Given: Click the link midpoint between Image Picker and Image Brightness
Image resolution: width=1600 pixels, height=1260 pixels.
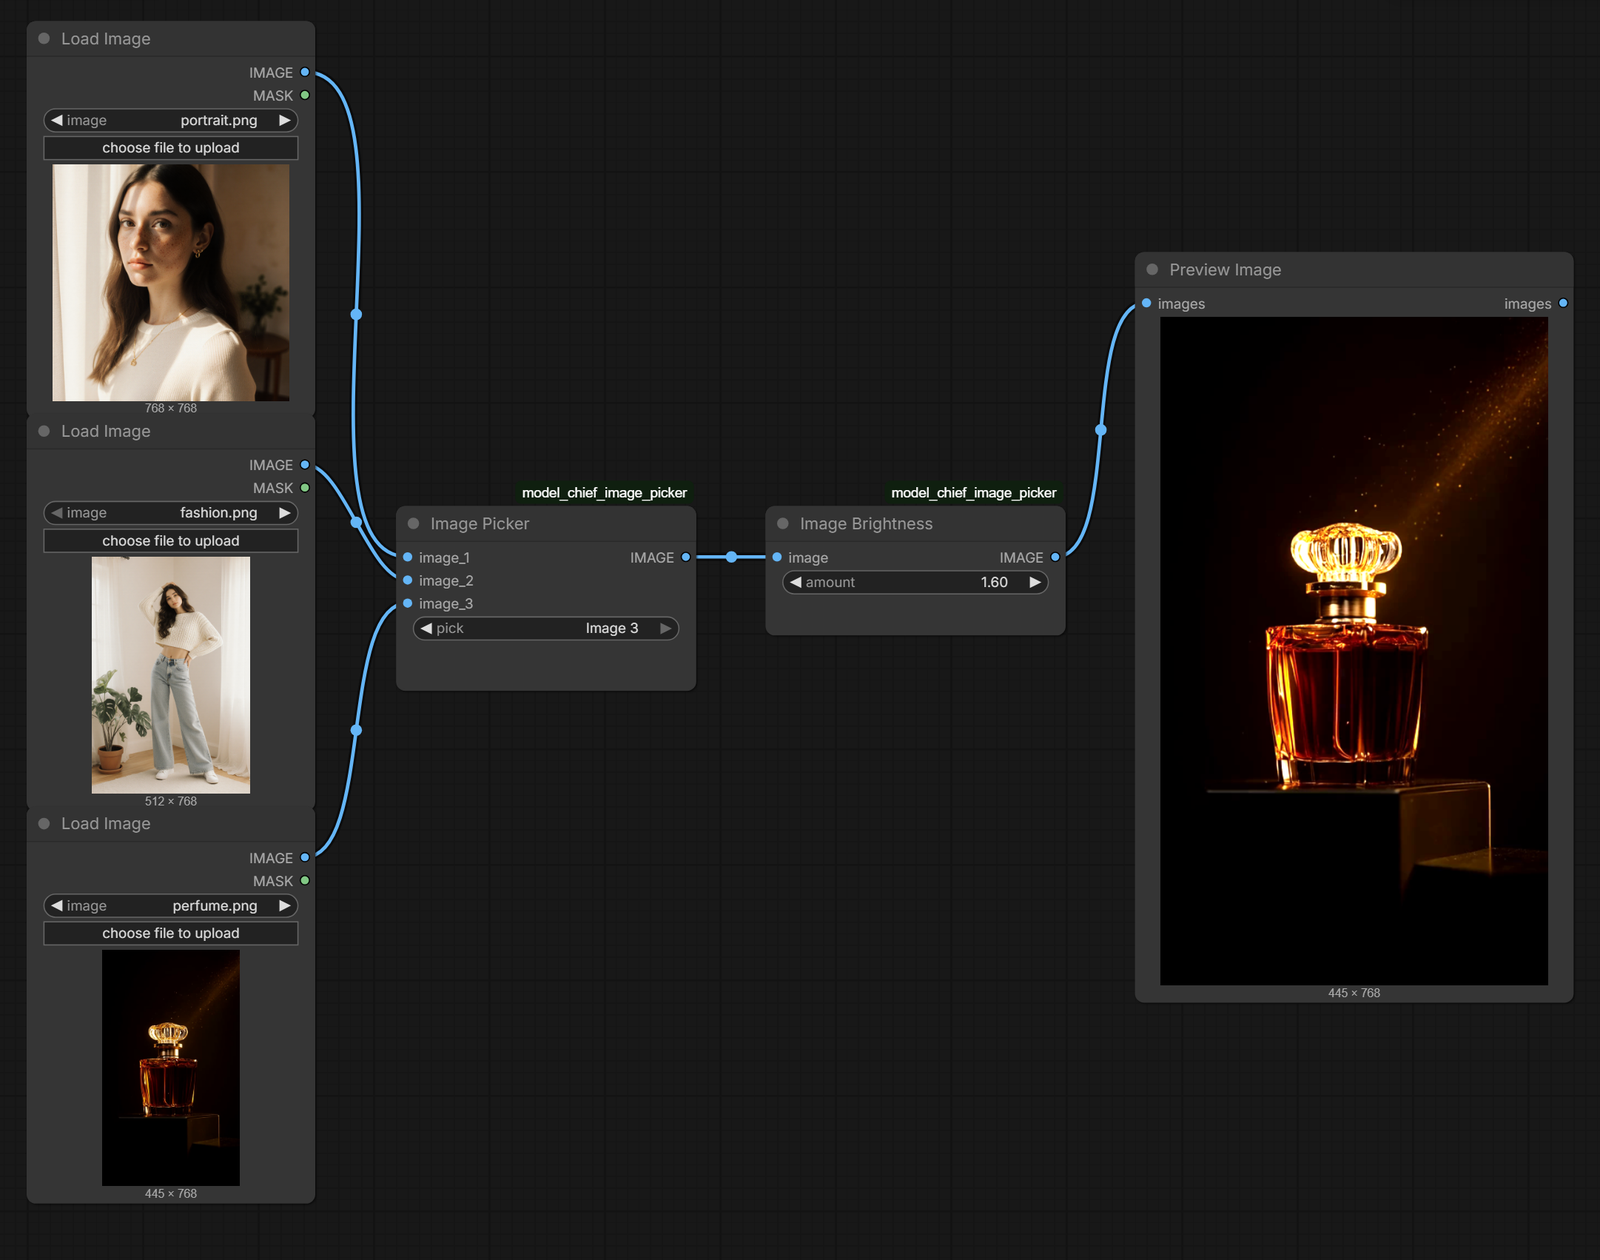Looking at the screenshot, I should tap(732, 557).
